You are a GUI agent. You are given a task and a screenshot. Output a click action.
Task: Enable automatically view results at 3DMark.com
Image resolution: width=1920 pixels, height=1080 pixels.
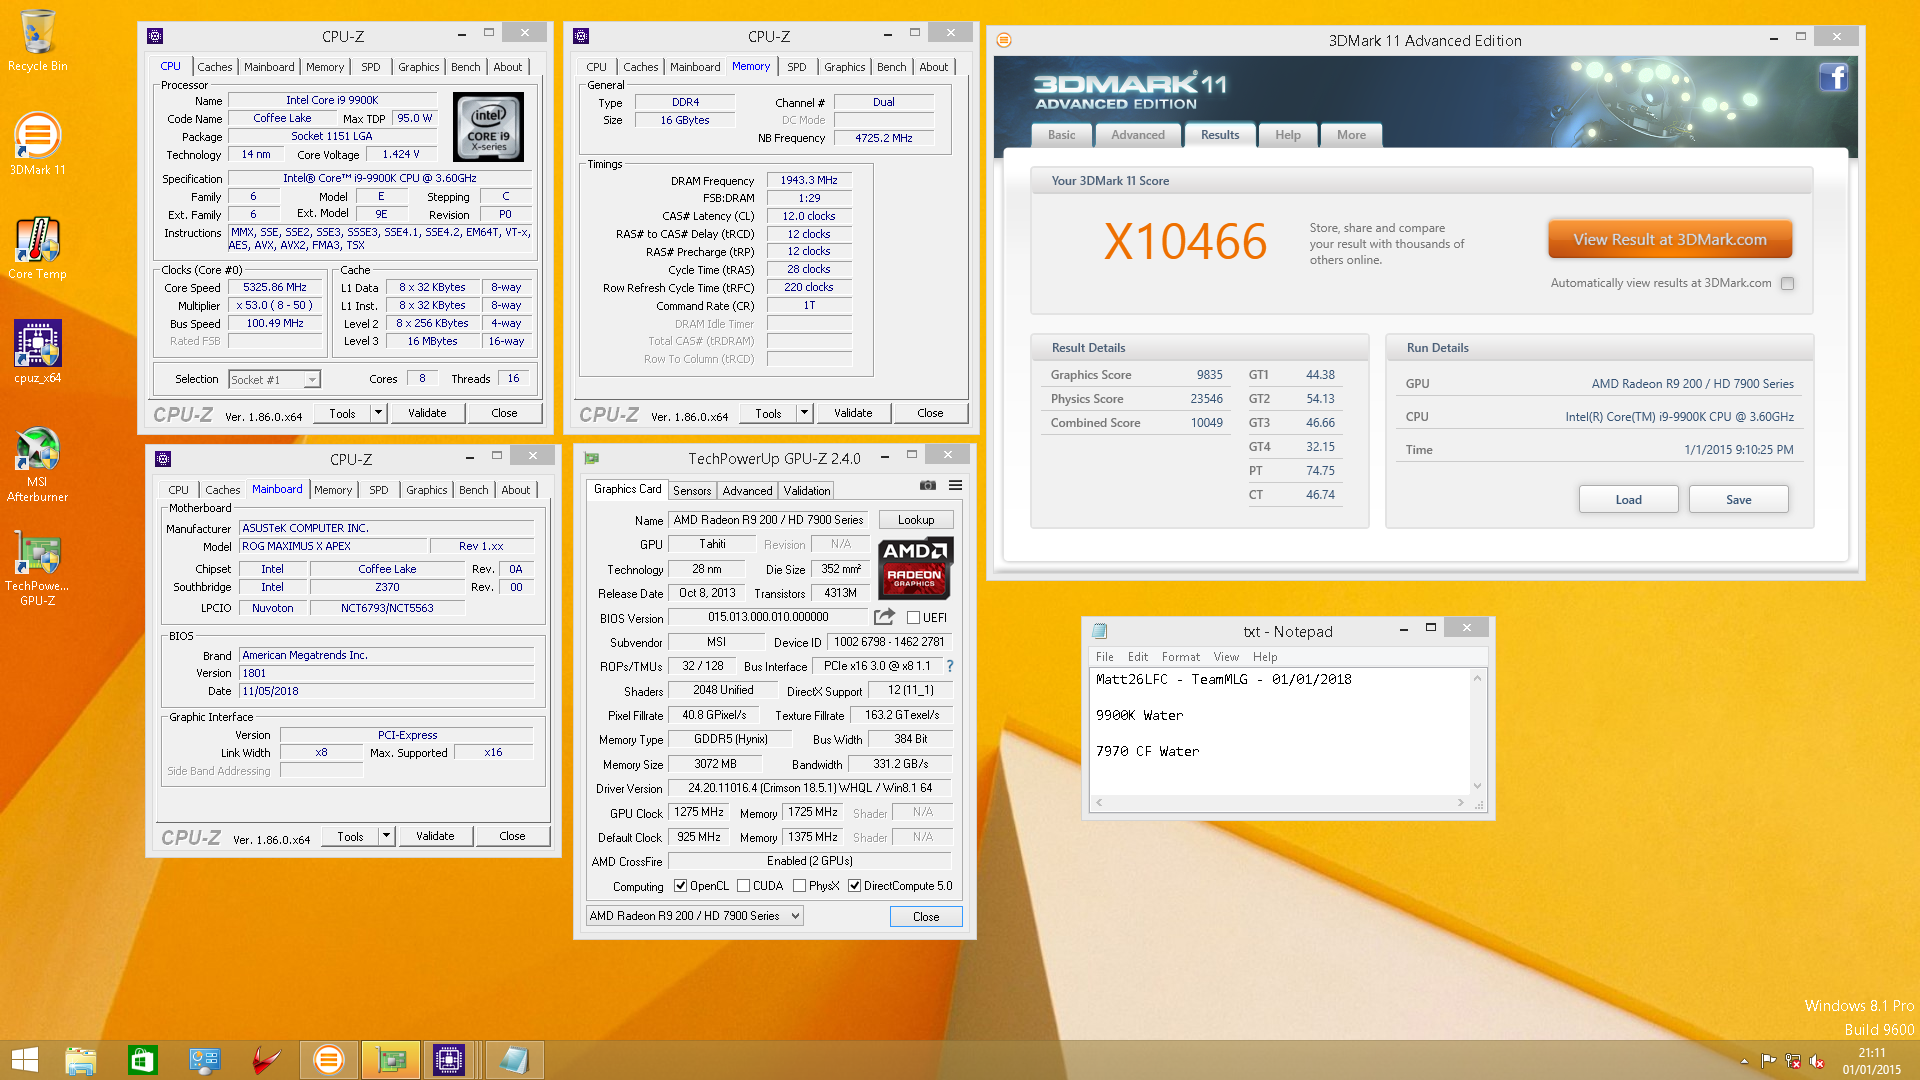pos(1788,283)
